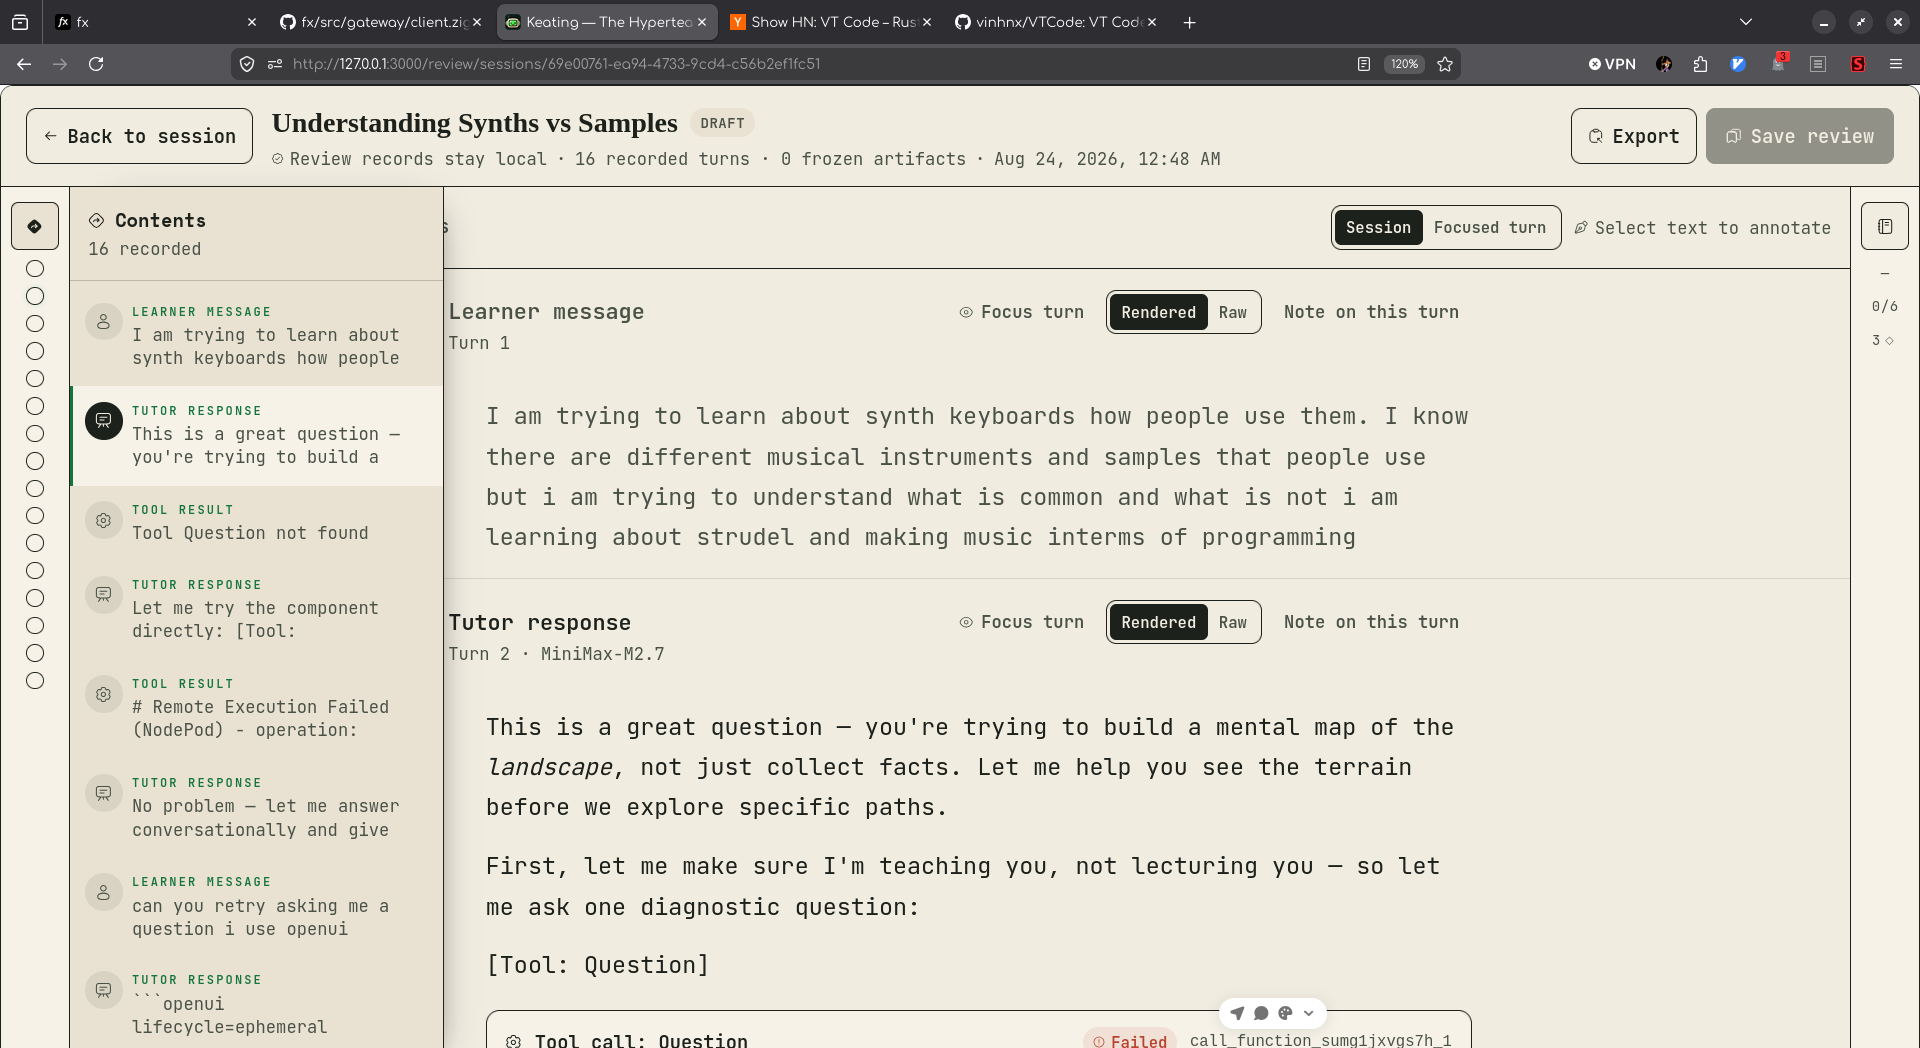Viewport: 1920px width, 1048px height.
Task: Show Learner message as Rendered
Action: (x=1158, y=312)
